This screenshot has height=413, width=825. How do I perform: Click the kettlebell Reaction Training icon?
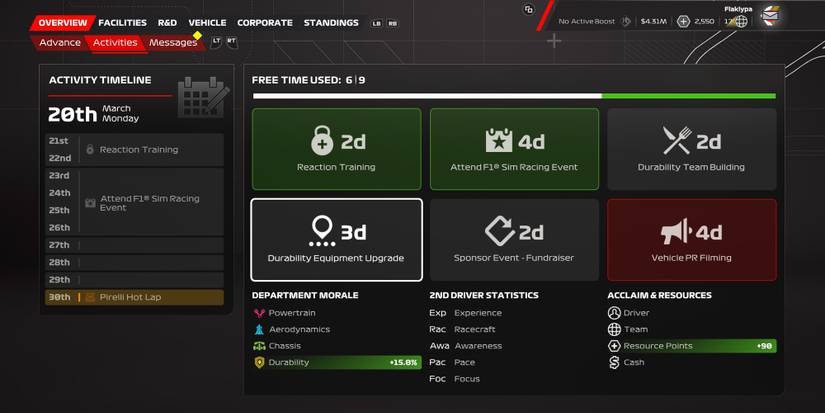click(322, 140)
